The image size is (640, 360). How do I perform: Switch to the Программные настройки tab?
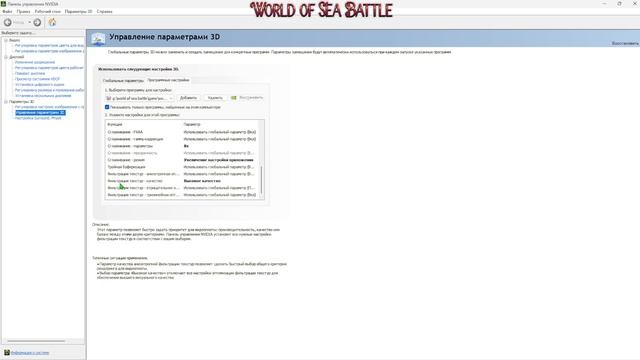pos(168,80)
